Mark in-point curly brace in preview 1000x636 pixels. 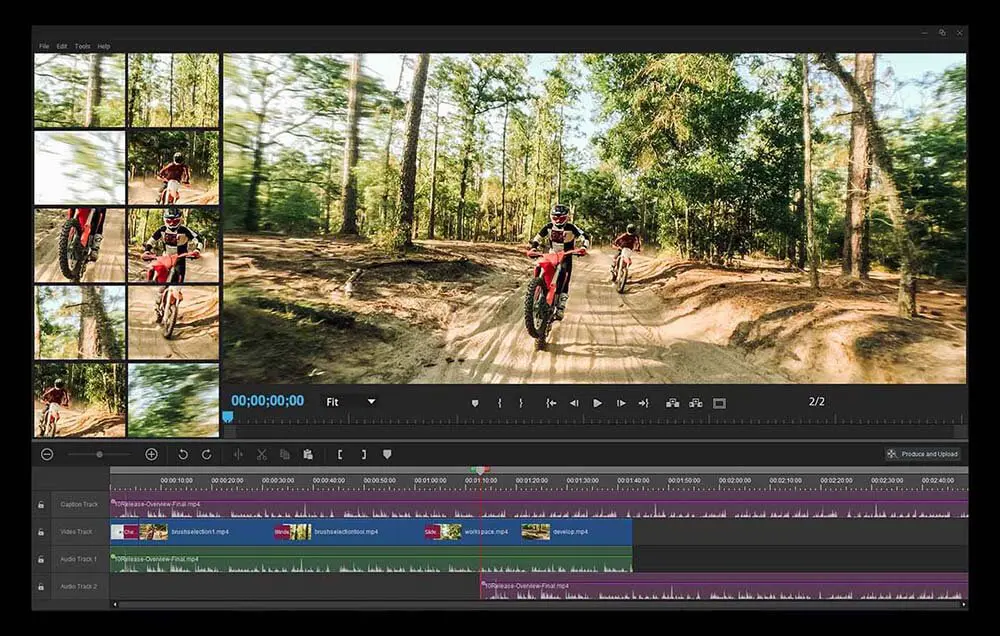(x=499, y=403)
